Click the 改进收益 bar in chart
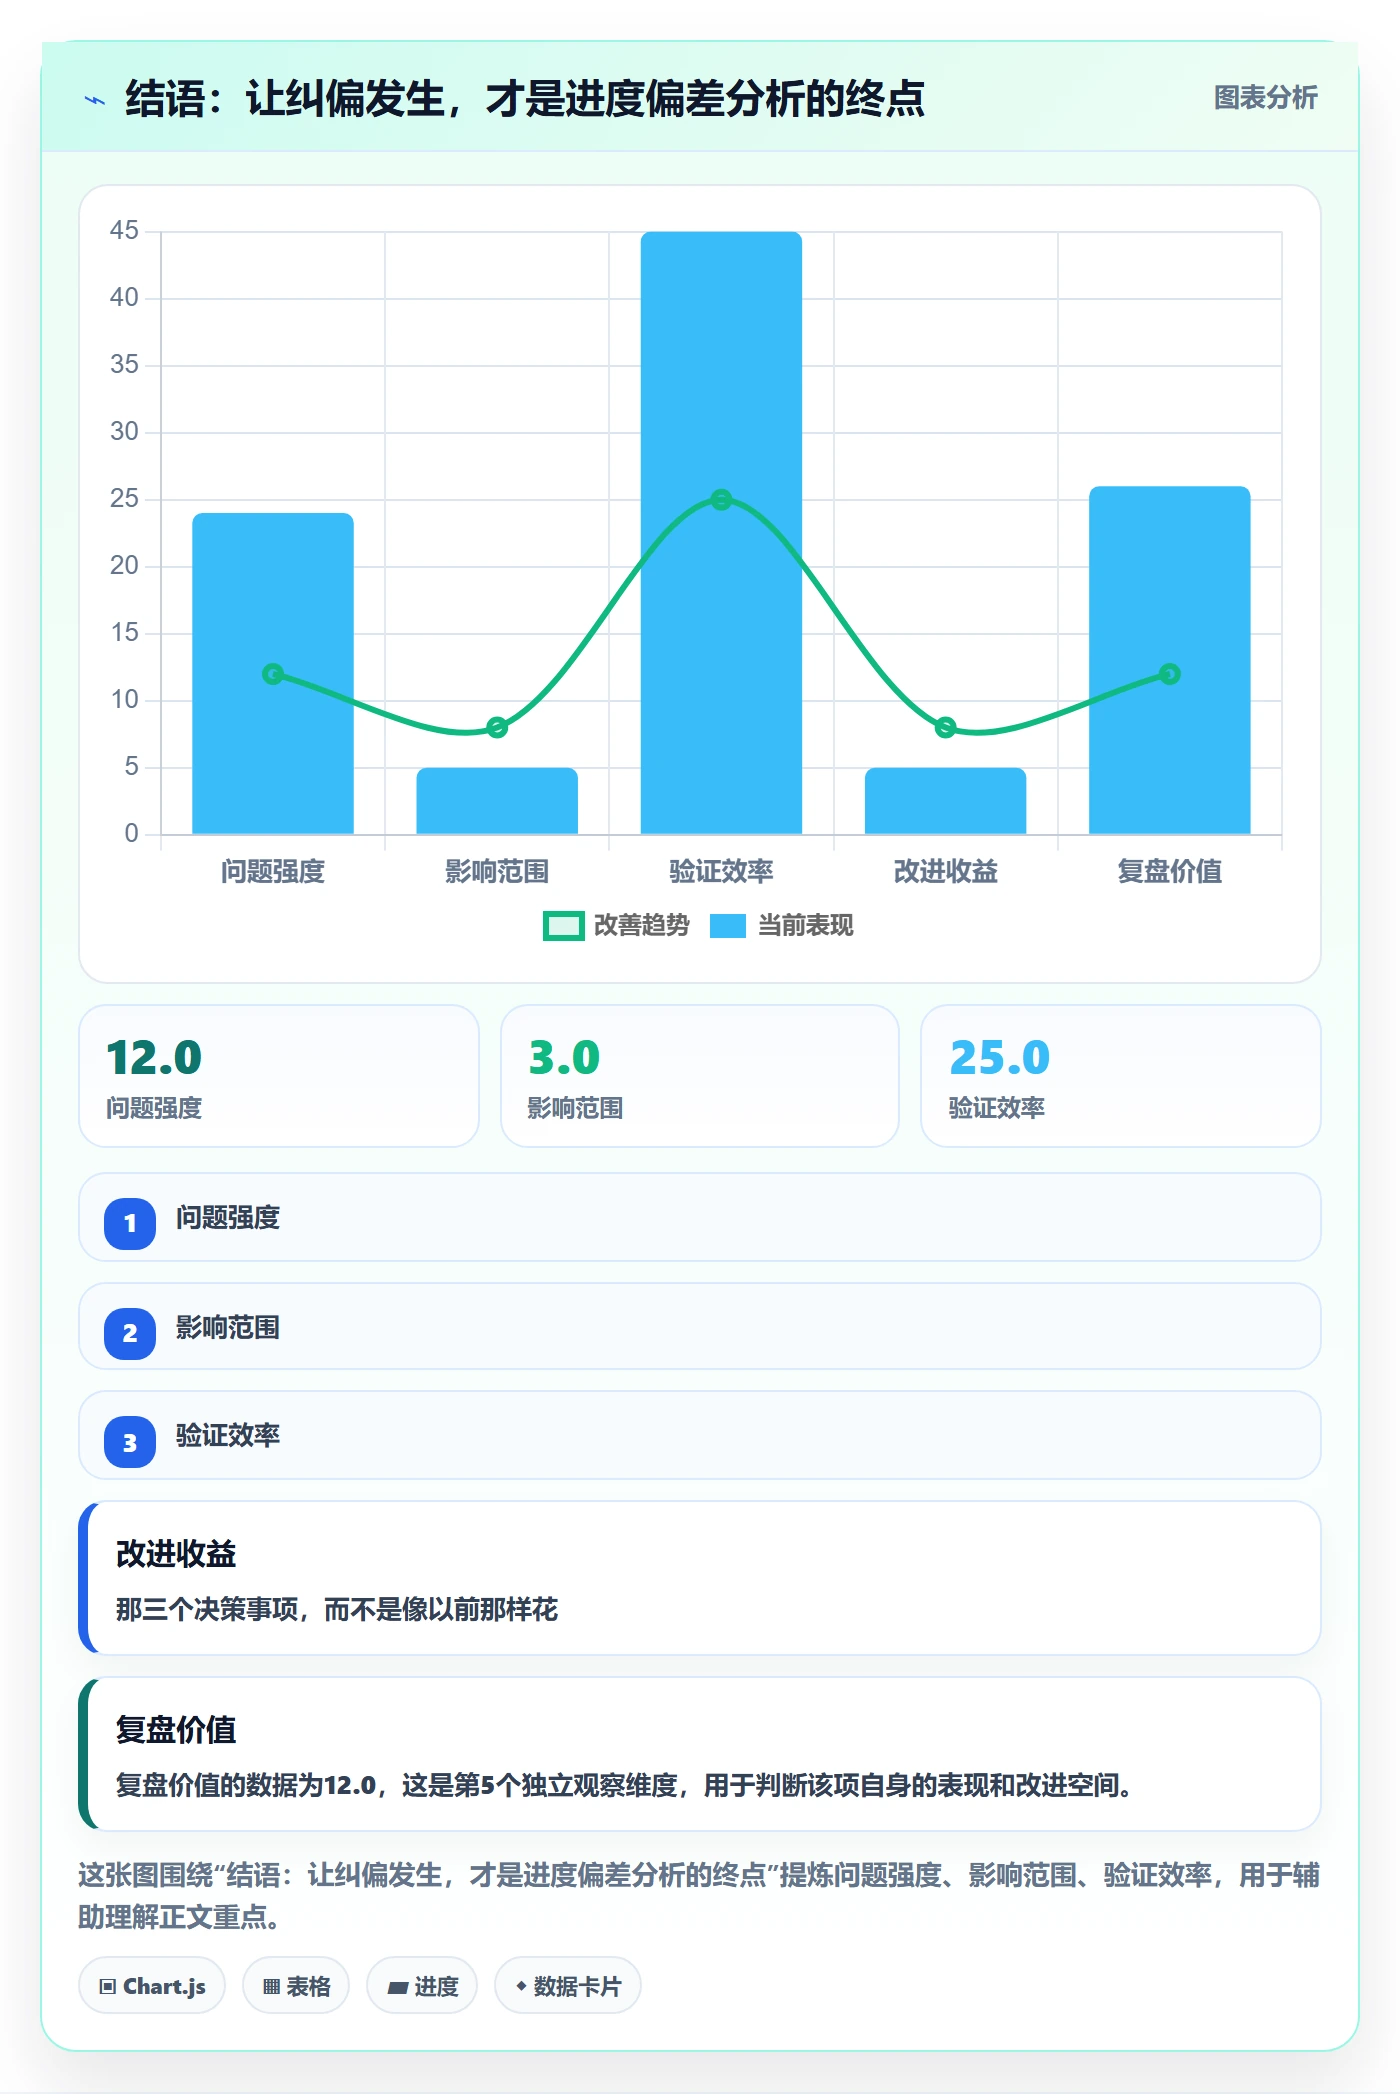 [x=945, y=800]
